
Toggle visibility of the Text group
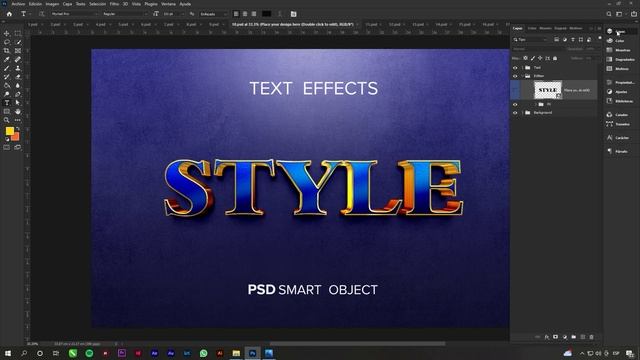pyautogui.click(x=515, y=68)
